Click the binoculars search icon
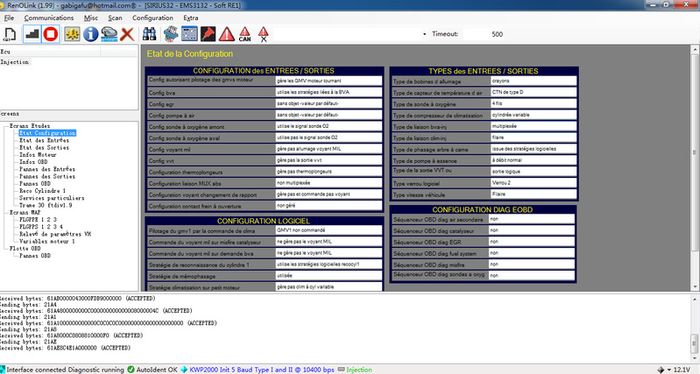 pos(149,34)
